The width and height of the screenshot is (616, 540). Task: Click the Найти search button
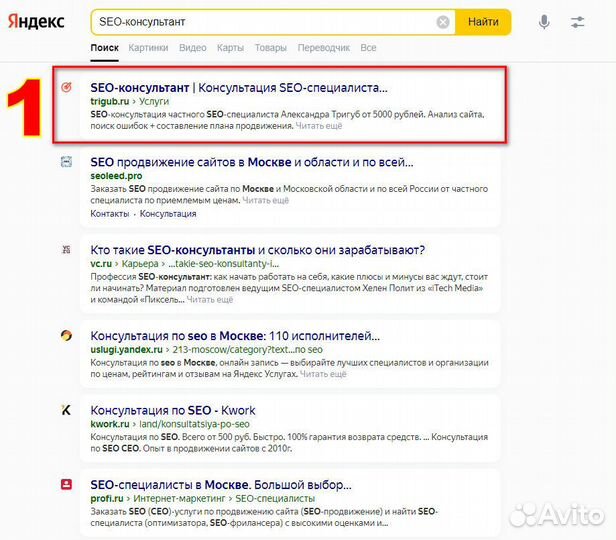tap(483, 22)
